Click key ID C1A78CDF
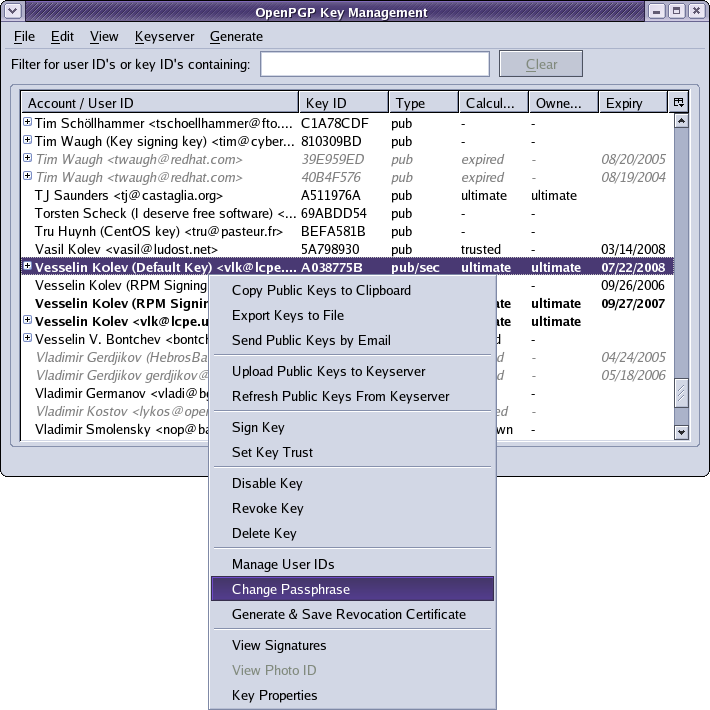Screen dimensions: 710x710 pos(335,123)
